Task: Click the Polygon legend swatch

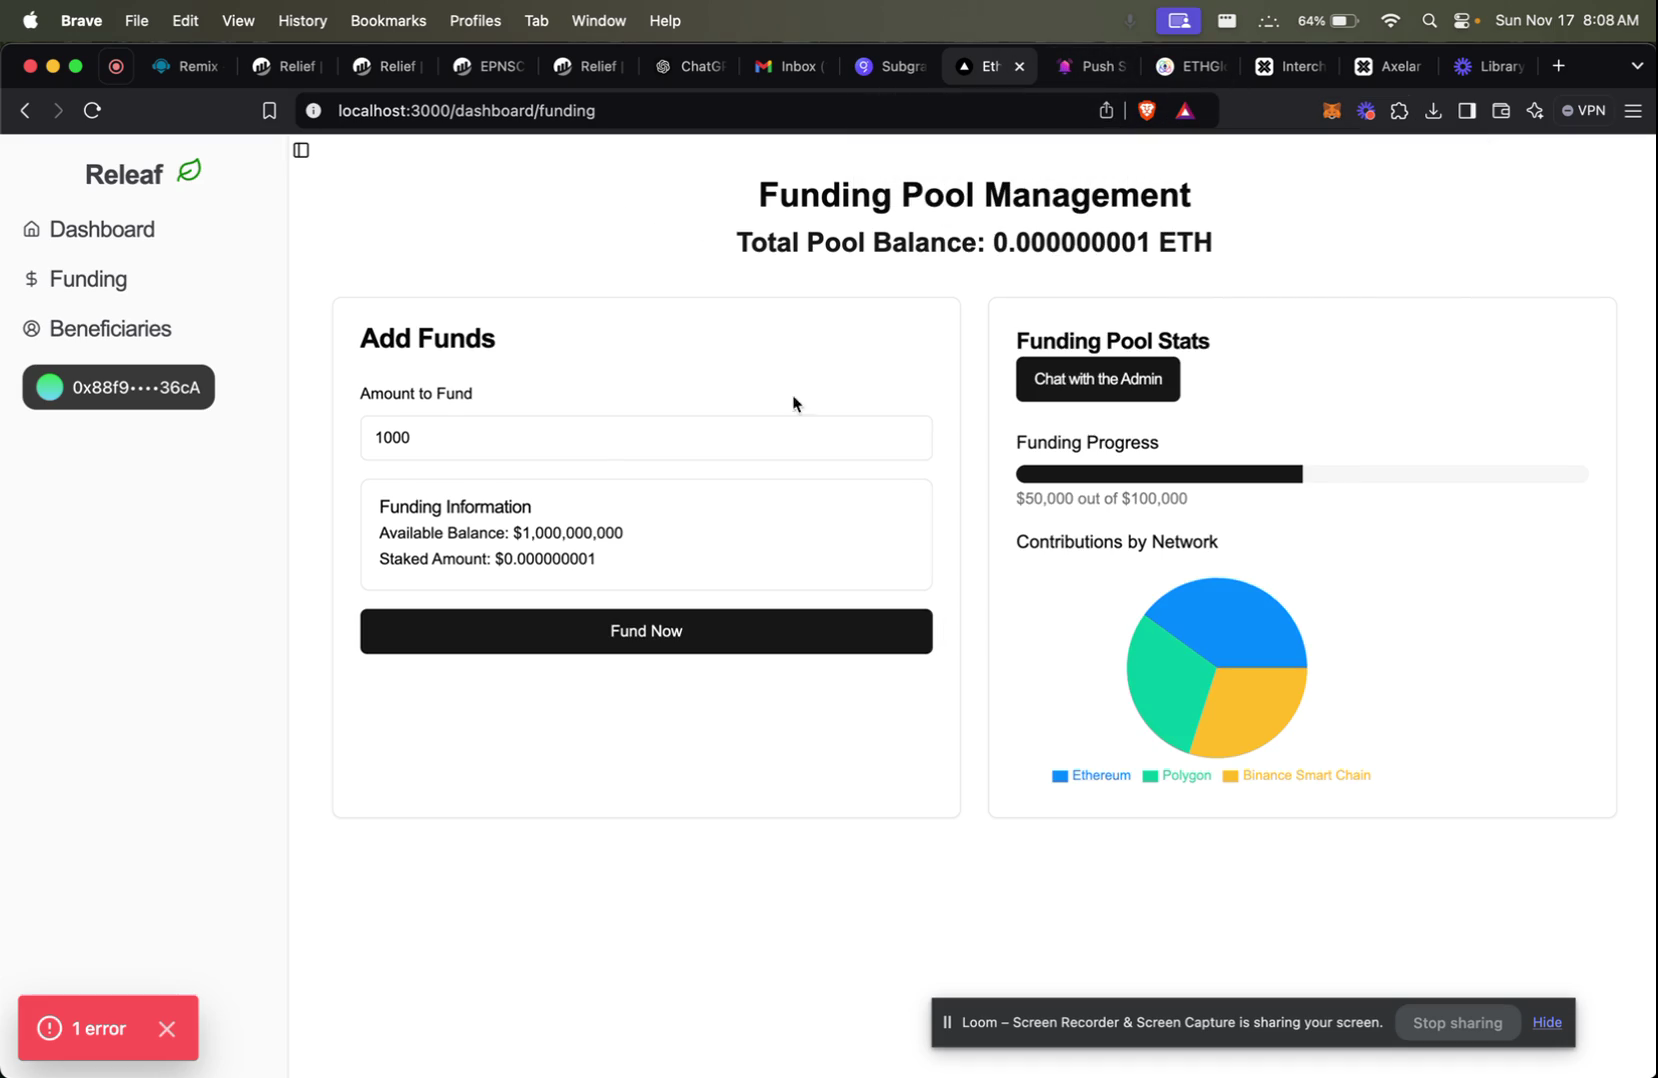Action: [x=1150, y=776]
